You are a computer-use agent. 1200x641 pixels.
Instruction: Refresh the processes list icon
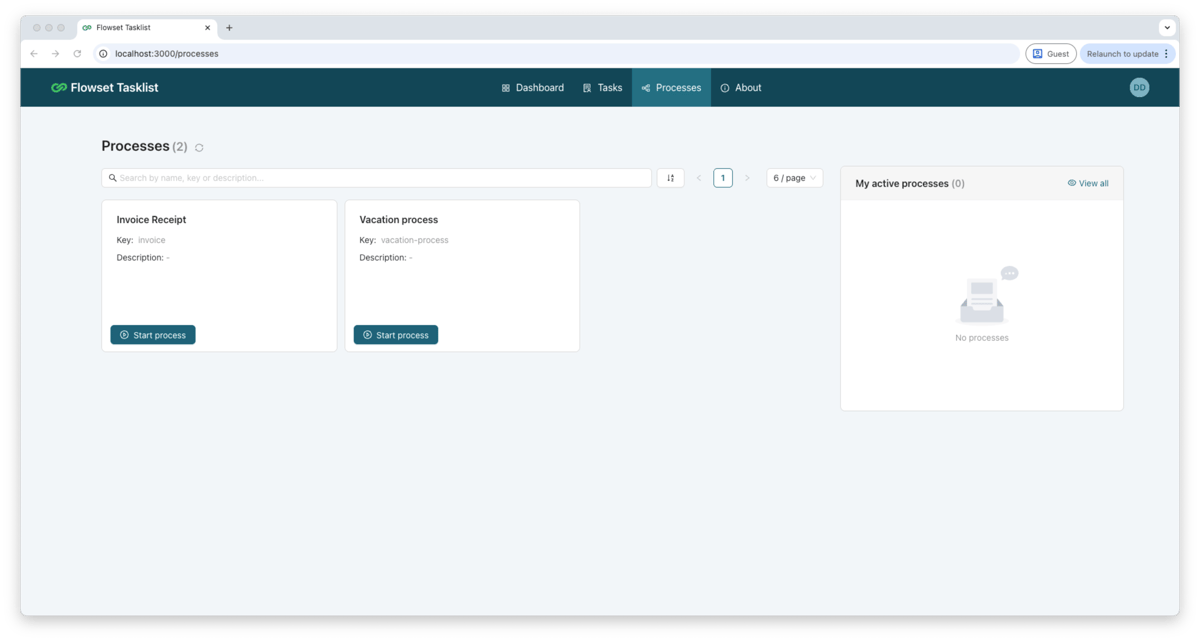(199, 148)
